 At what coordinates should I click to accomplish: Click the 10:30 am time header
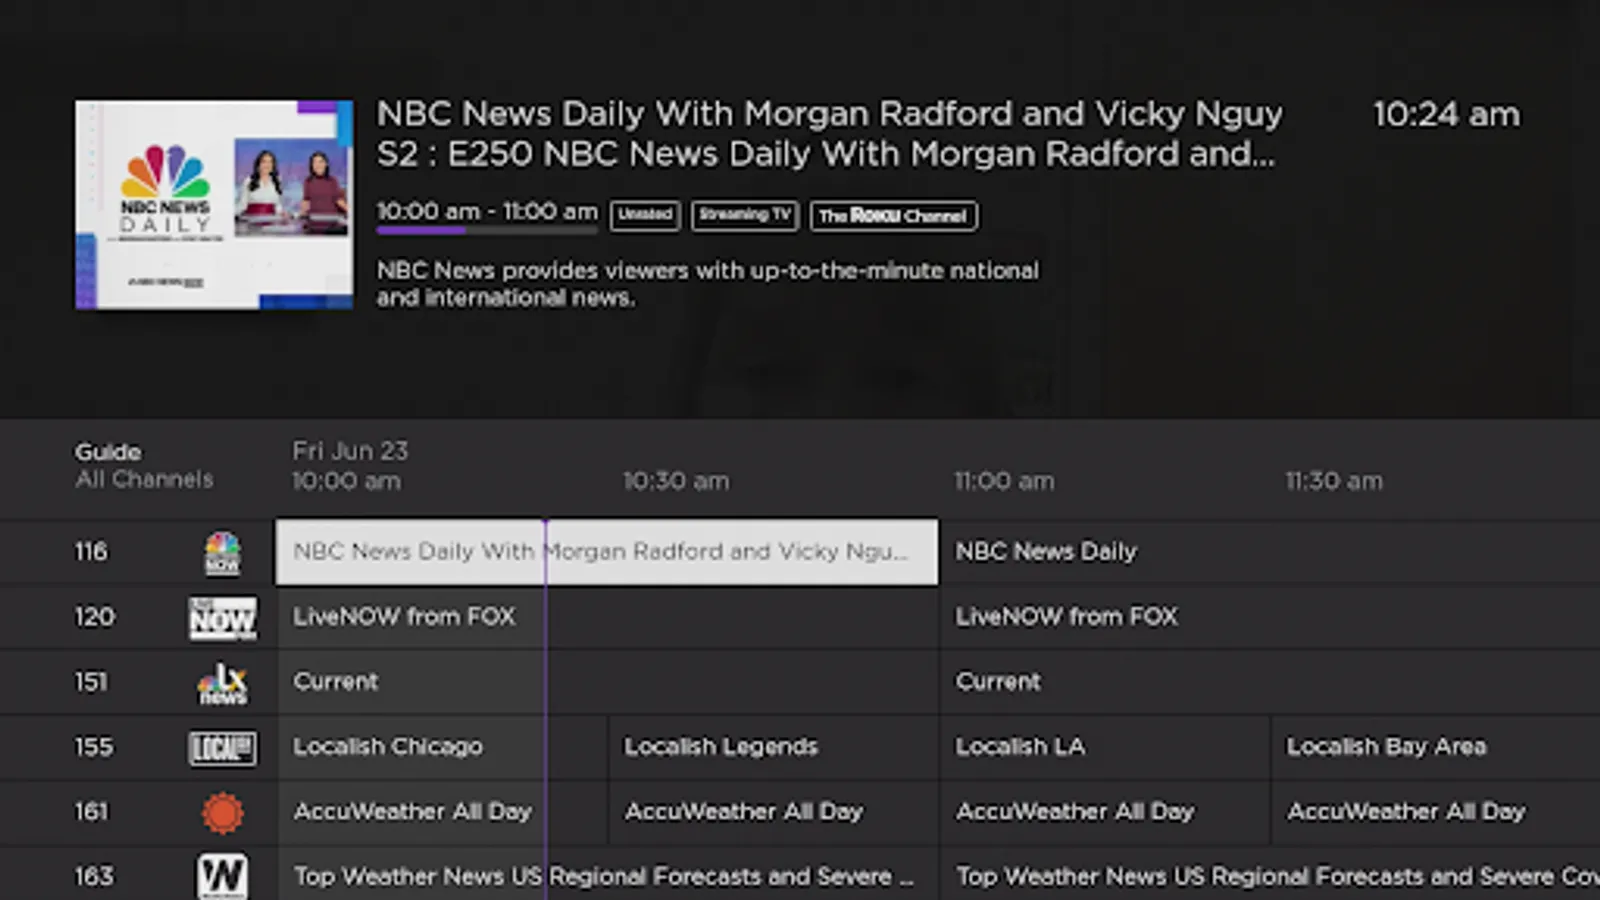[676, 481]
